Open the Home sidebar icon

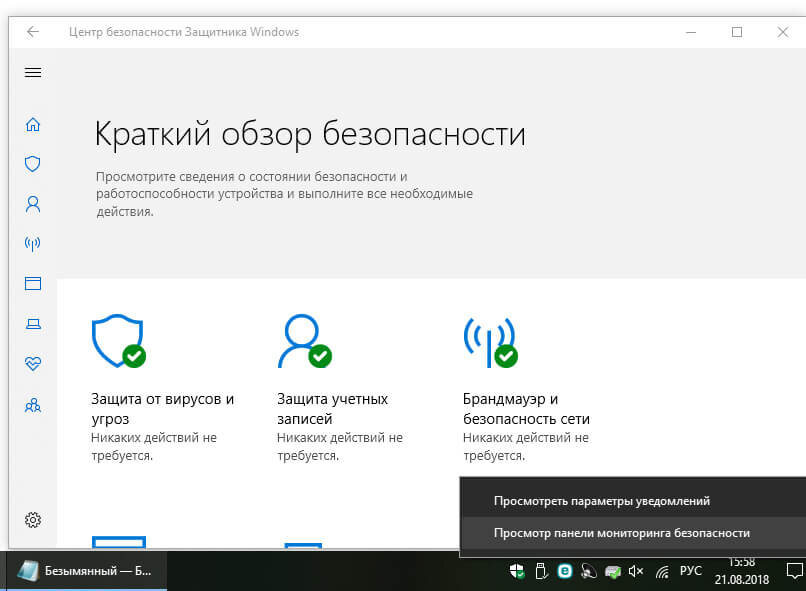coord(33,124)
